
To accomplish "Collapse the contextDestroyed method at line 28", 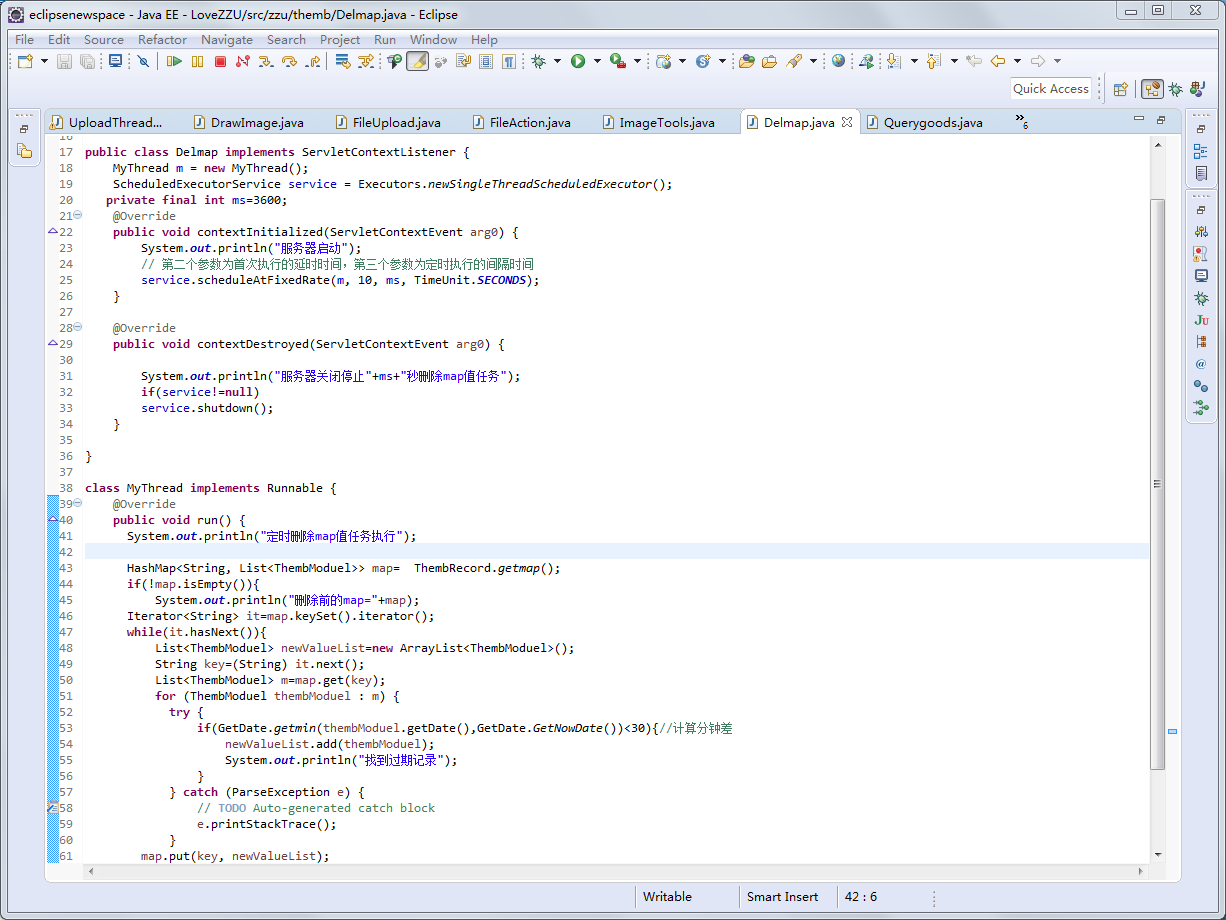I will pyautogui.click(x=78, y=328).
